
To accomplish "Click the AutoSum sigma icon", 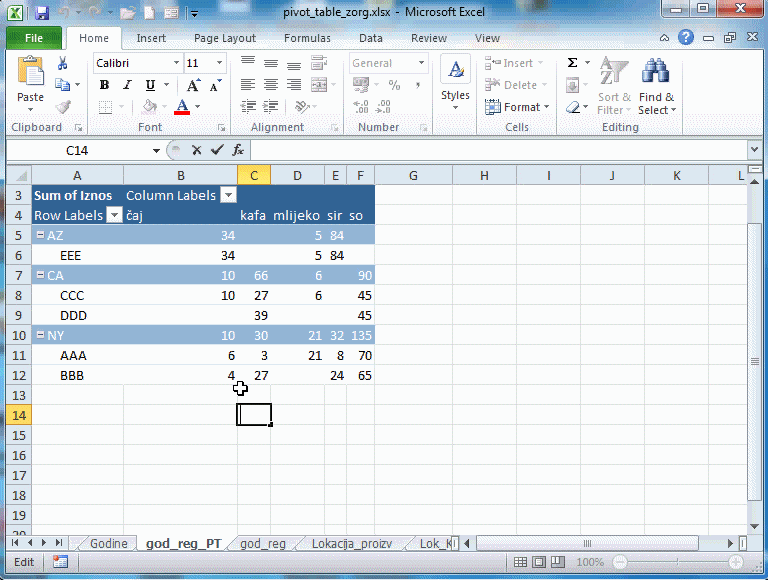I will coord(572,63).
